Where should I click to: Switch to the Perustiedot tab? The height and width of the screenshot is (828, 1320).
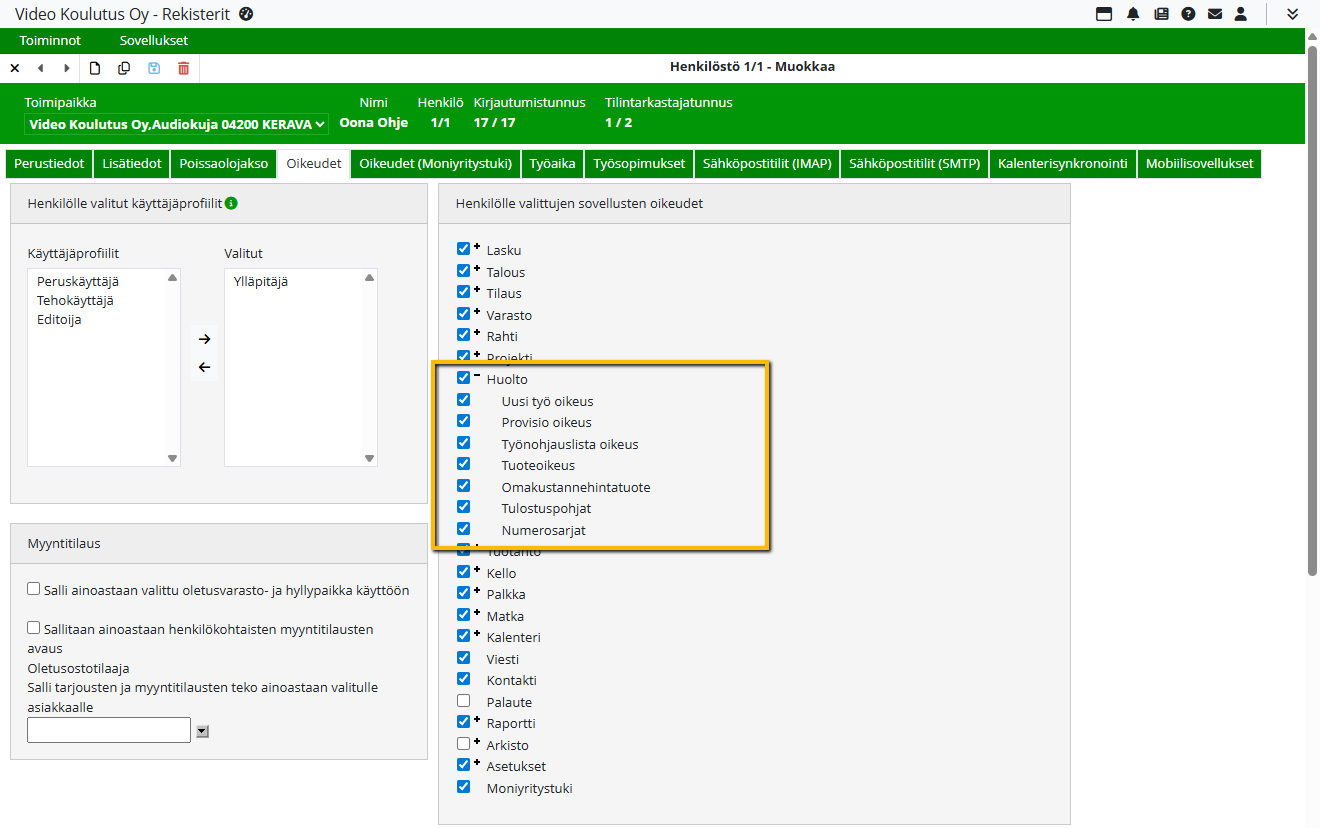[50, 164]
